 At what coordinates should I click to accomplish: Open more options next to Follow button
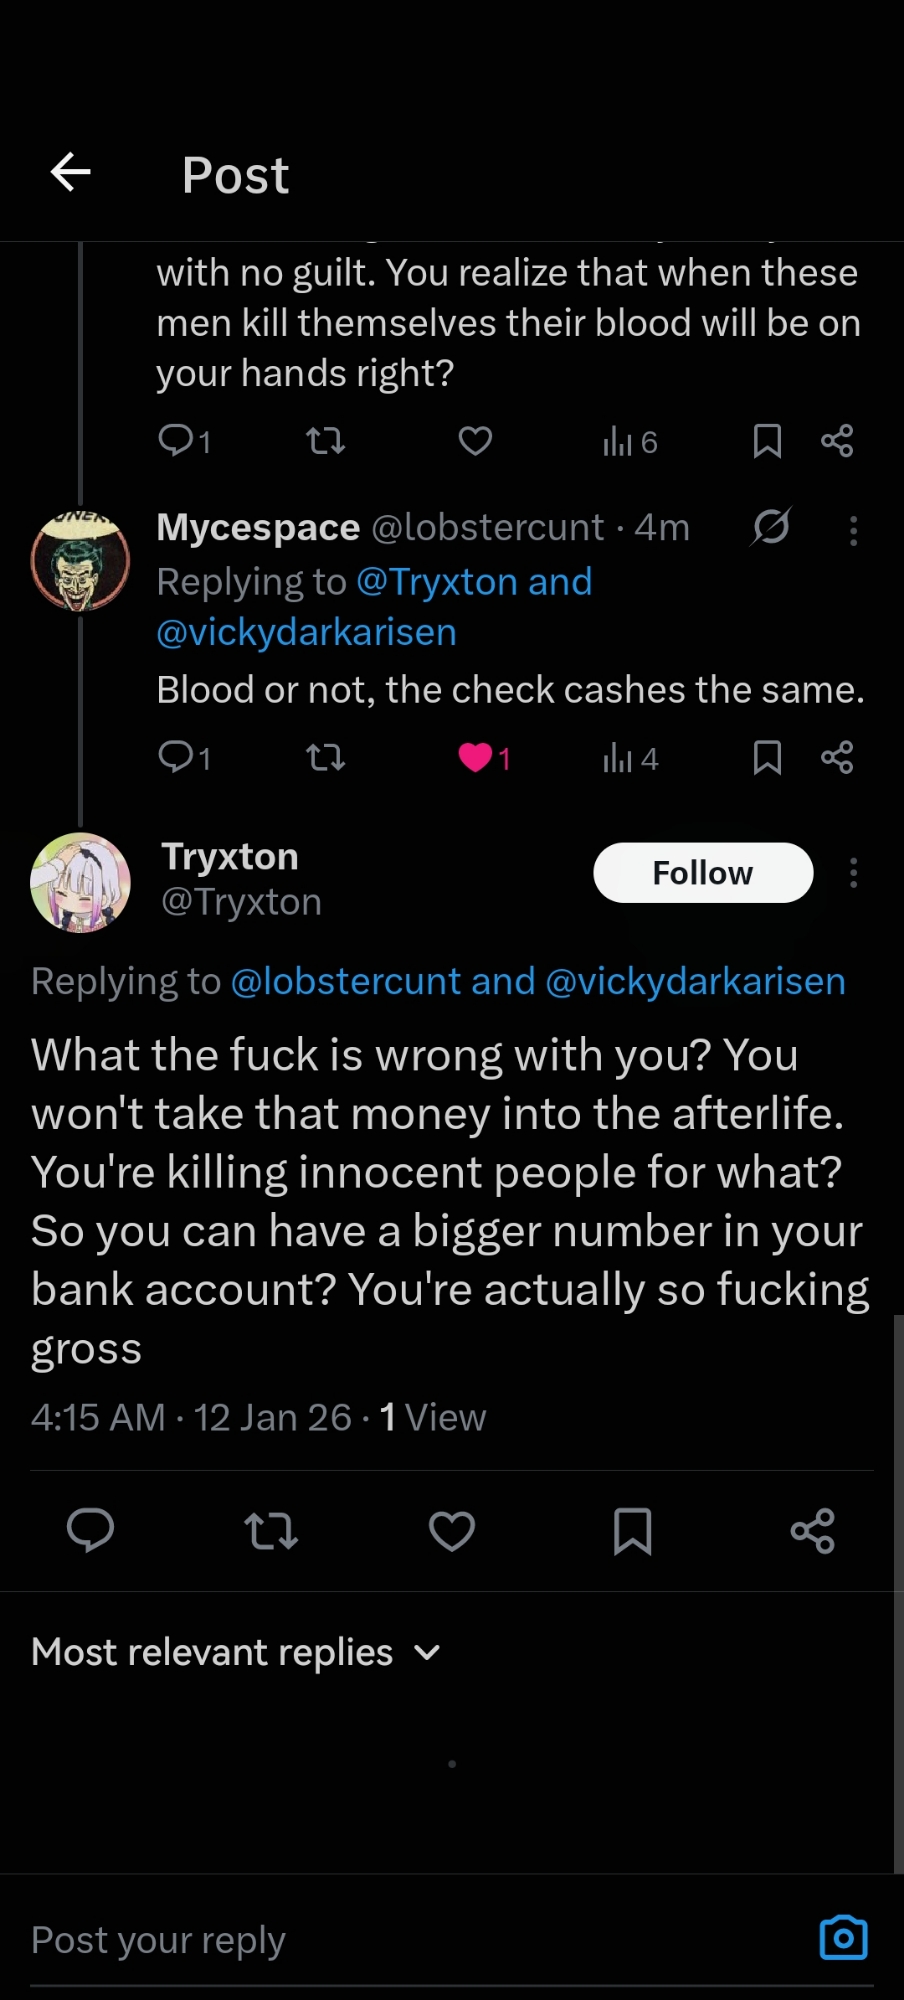click(x=853, y=873)
